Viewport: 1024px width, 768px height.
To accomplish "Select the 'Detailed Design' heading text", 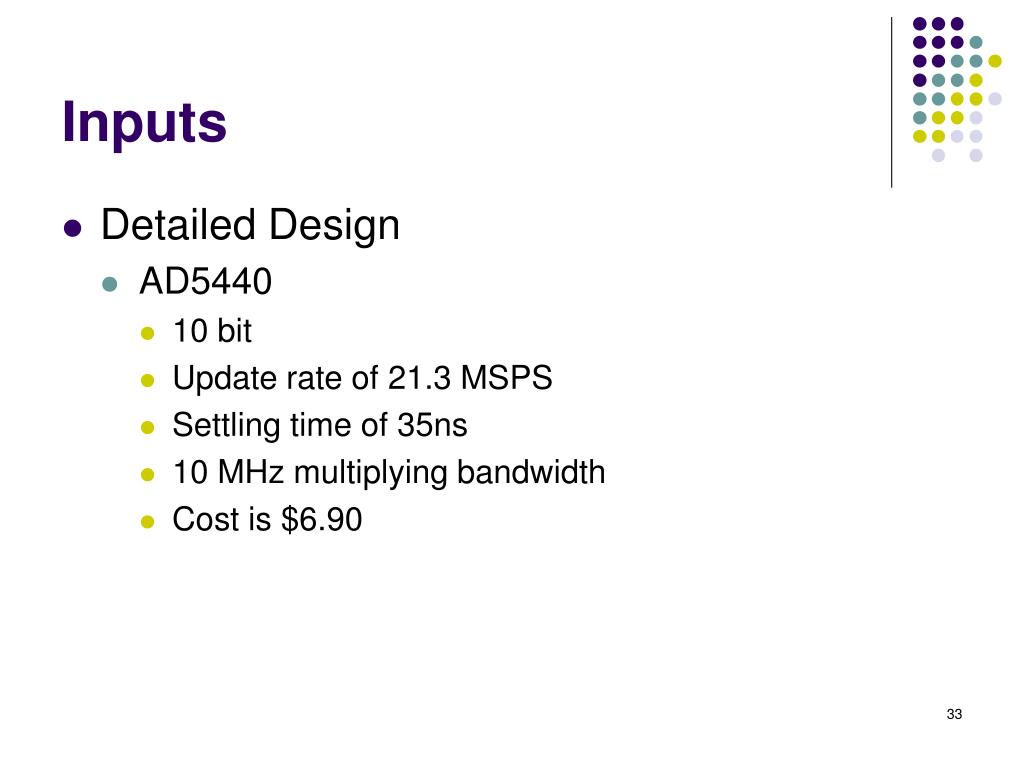I will pos(250,226).
